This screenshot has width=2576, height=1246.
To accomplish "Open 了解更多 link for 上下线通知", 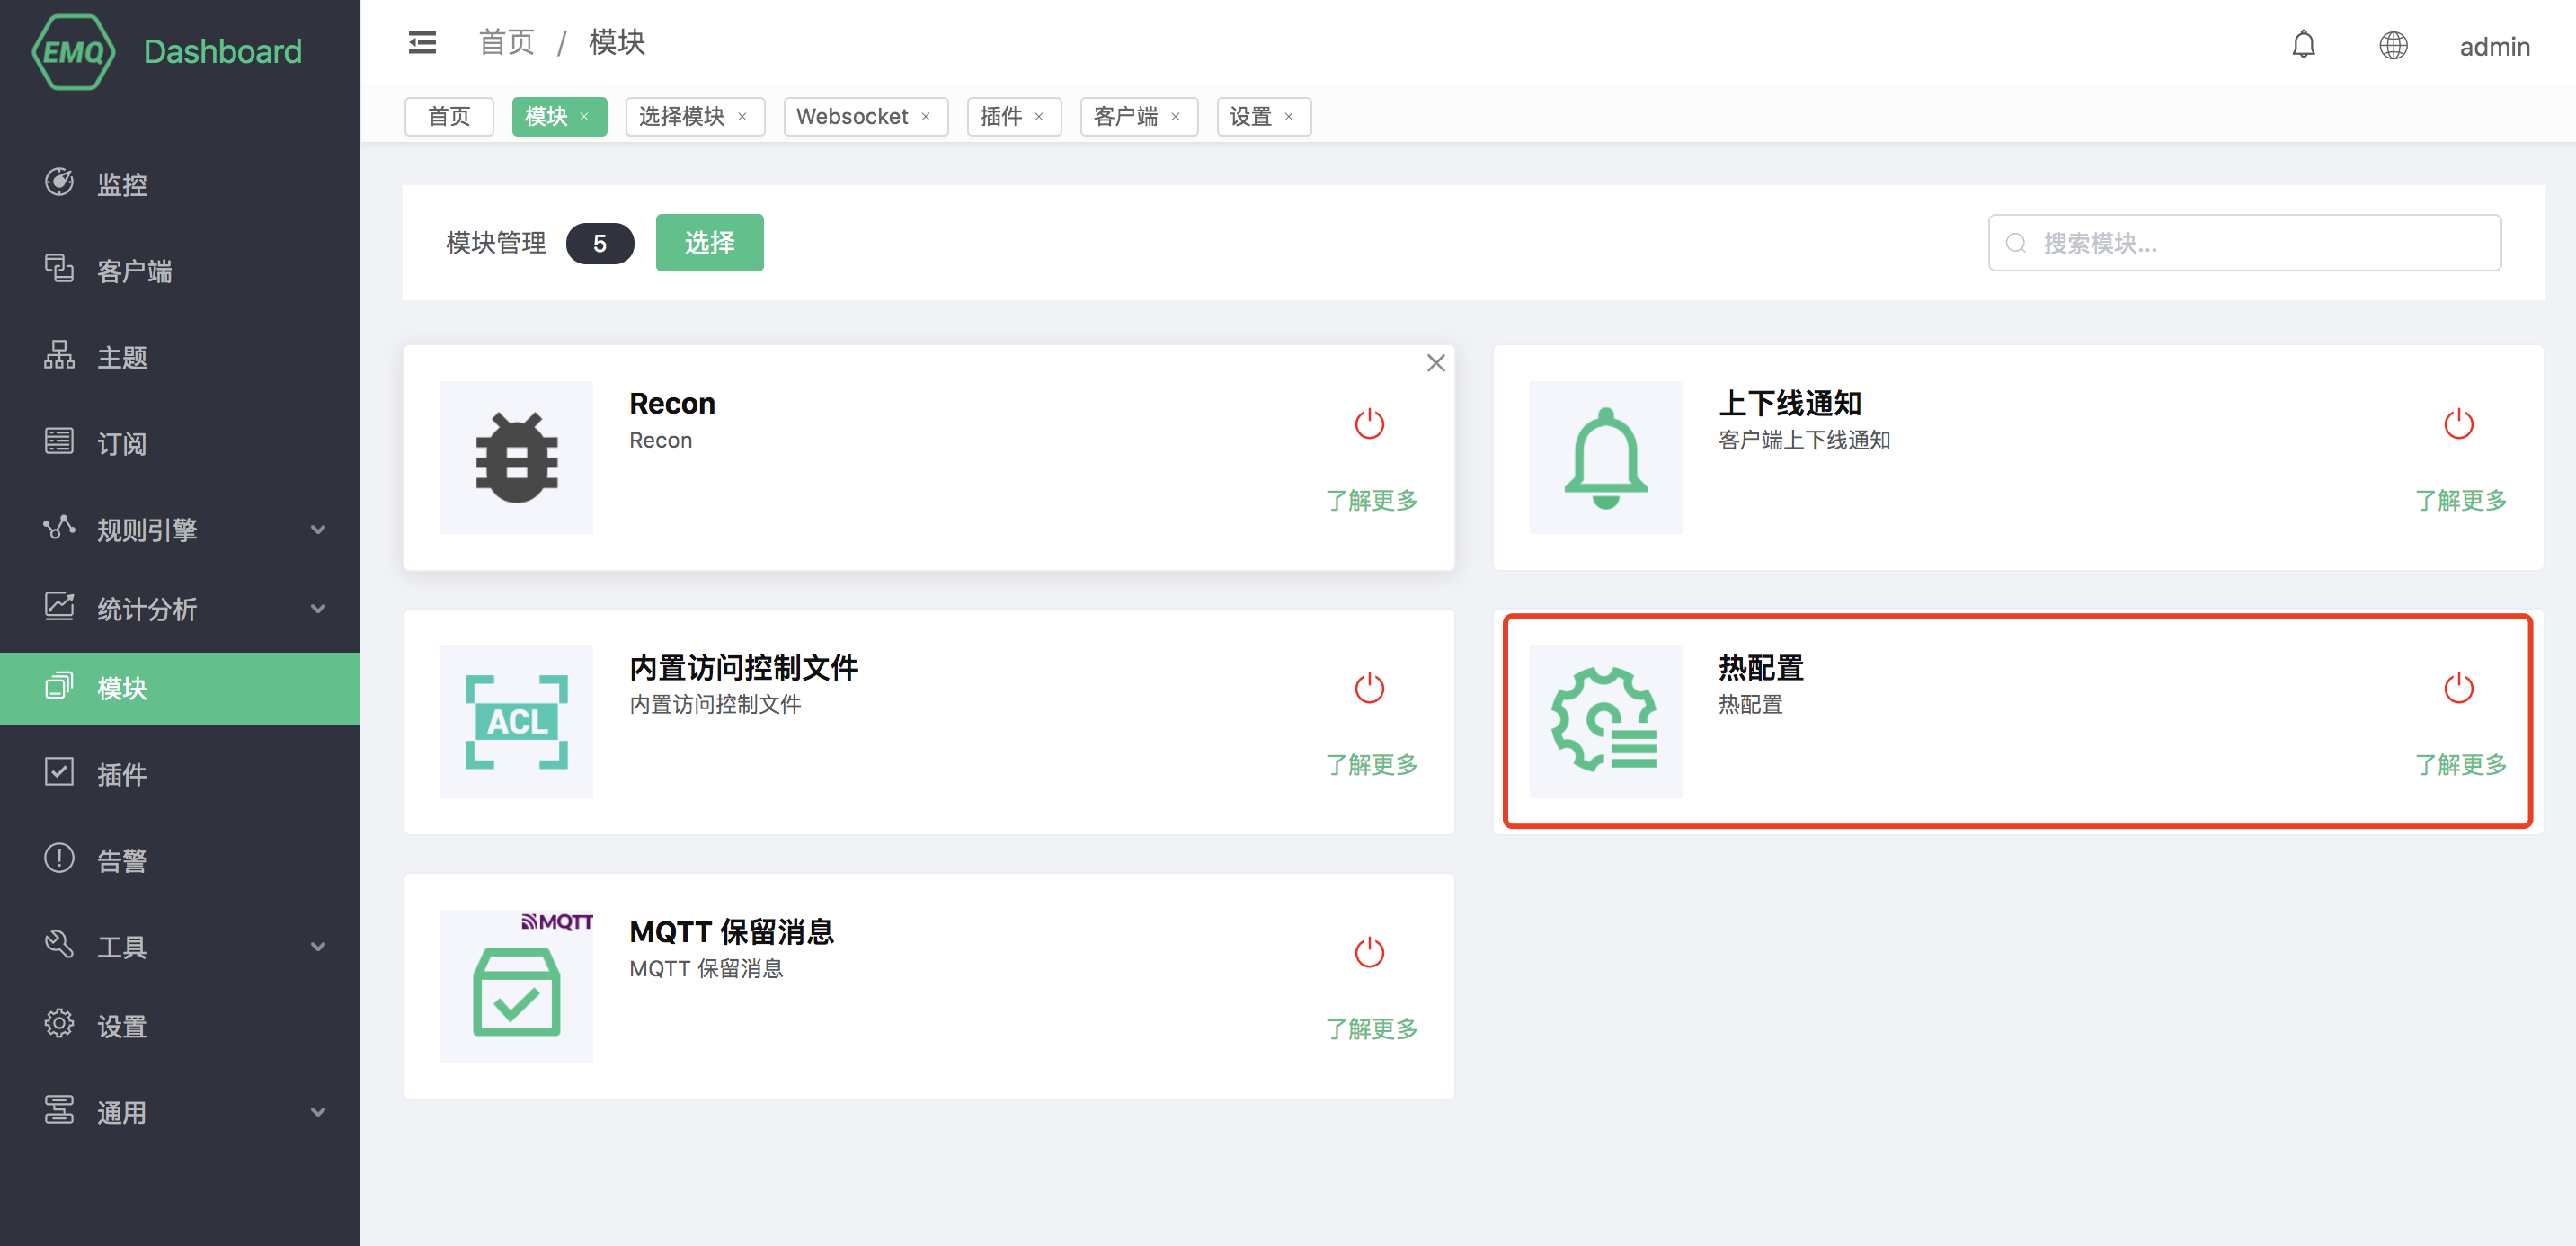I will click(x=2459, y=500).
